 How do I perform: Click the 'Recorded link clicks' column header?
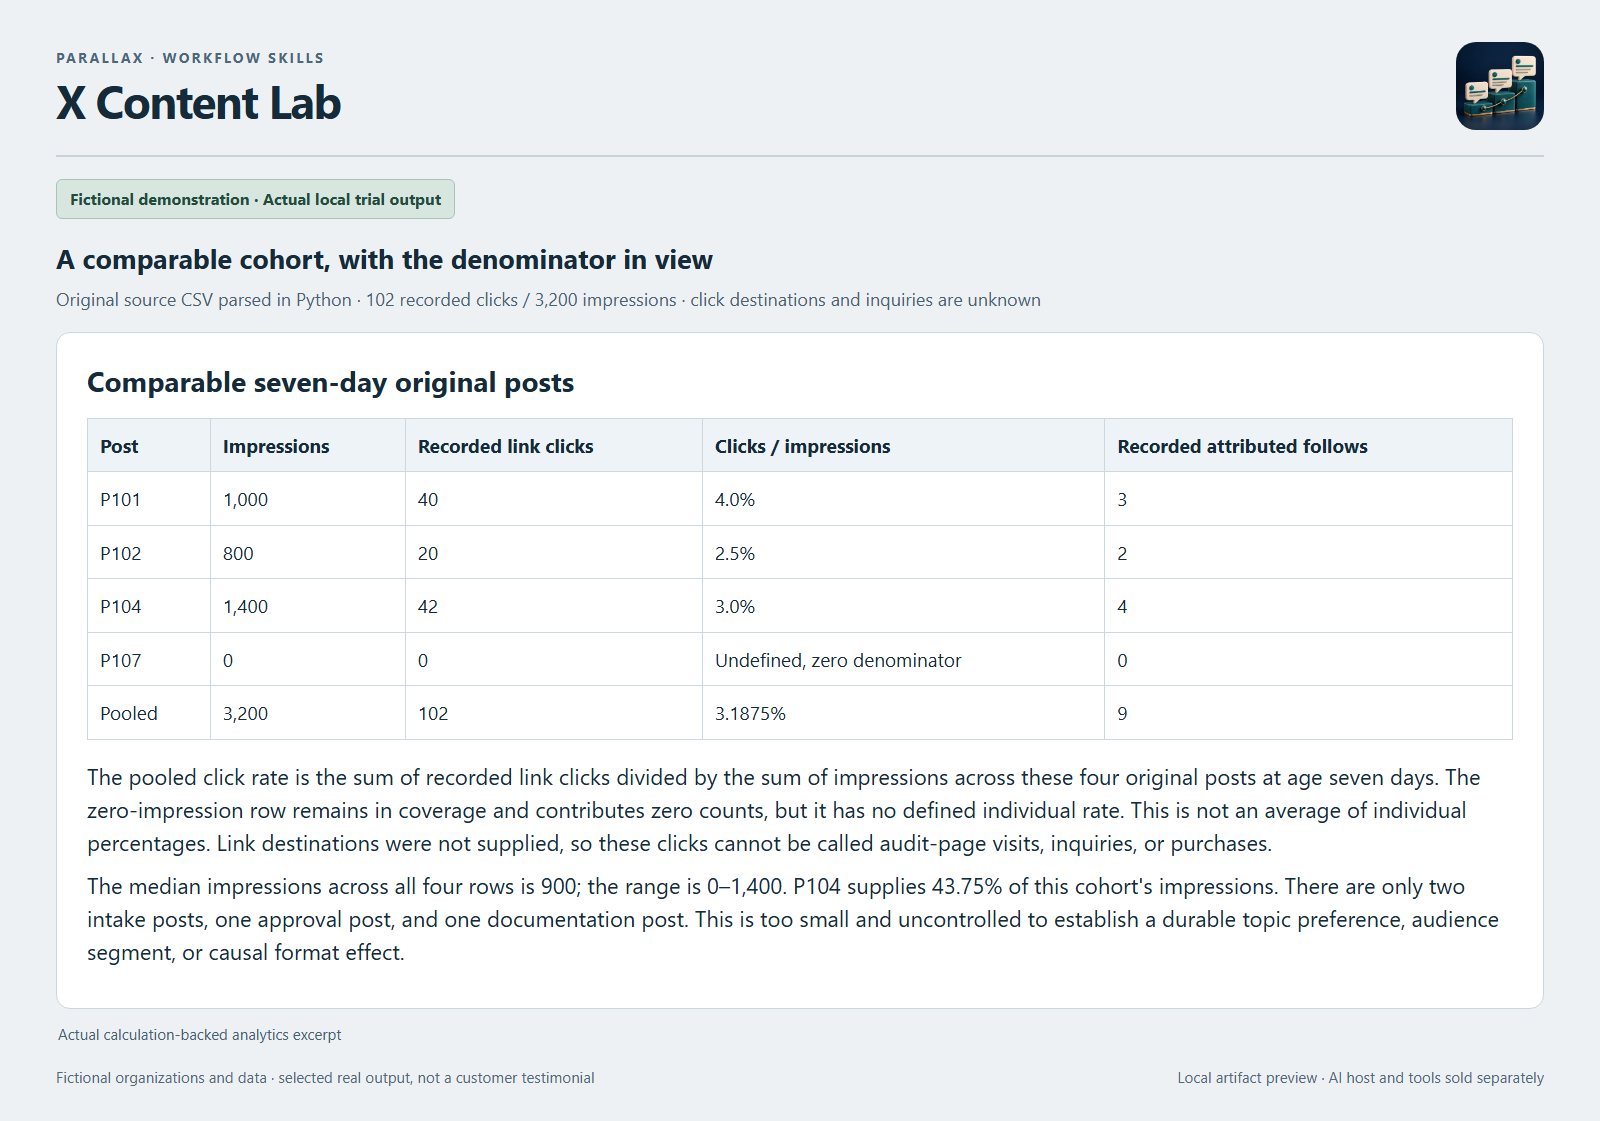pos(554,446)
